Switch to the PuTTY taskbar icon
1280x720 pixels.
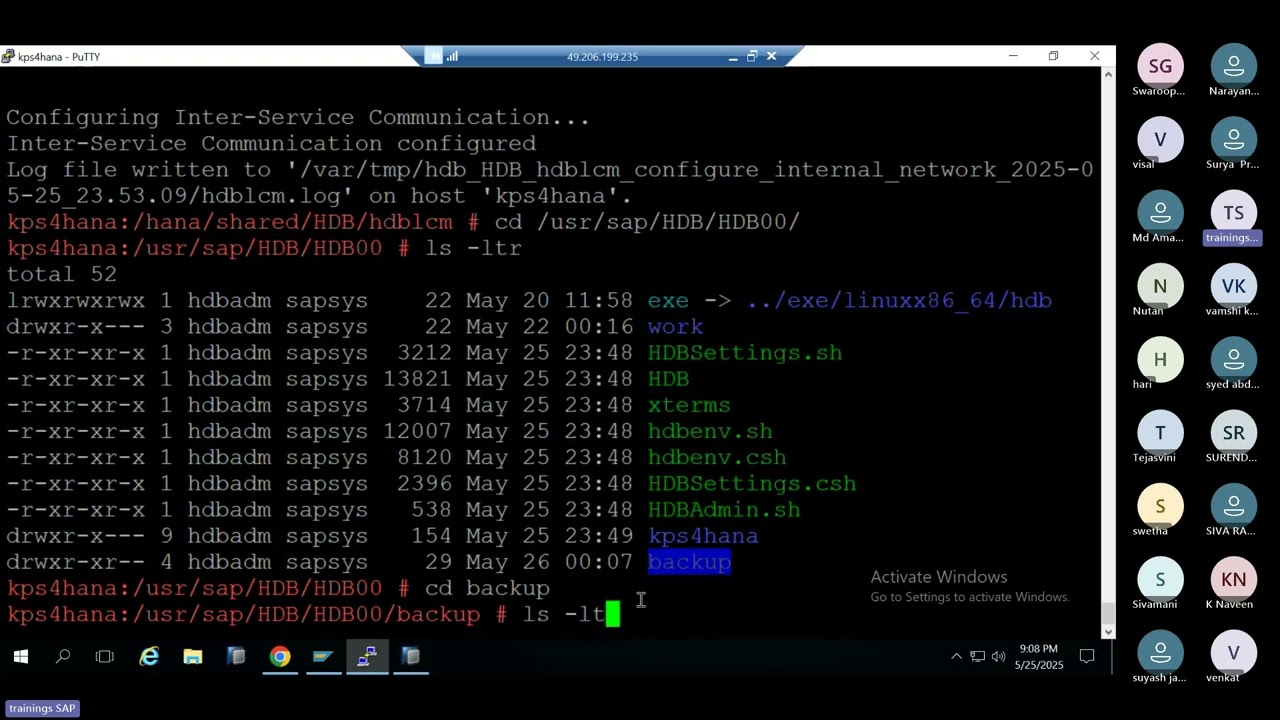click(x=367, y=657)
